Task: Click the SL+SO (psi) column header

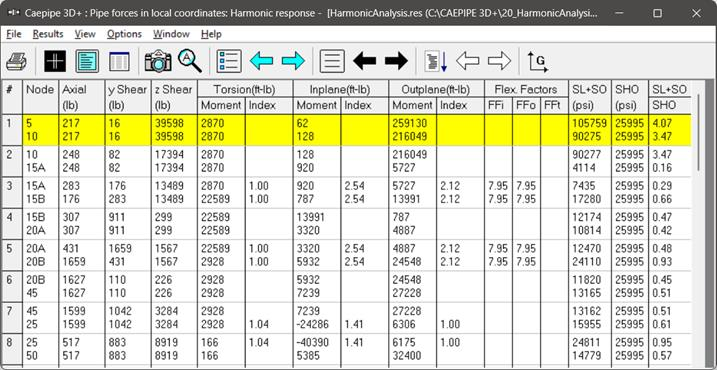Action: click(x=589, y=97)
